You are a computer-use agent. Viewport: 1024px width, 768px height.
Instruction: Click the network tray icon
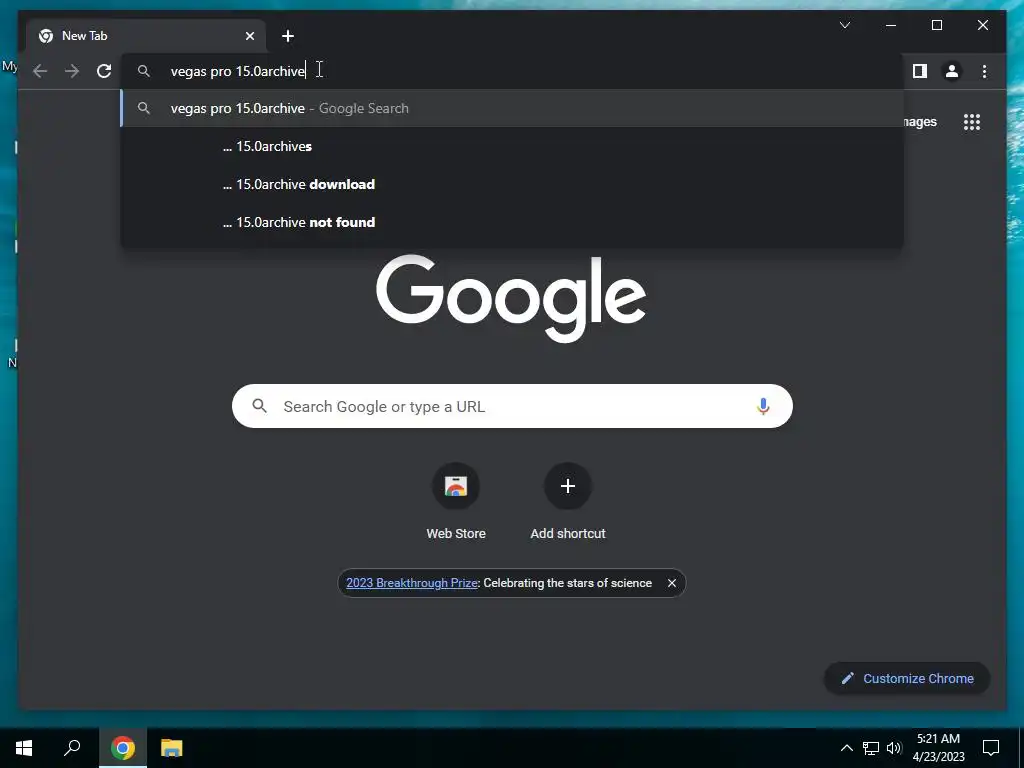pyautogui.click(x=871, y=748)
